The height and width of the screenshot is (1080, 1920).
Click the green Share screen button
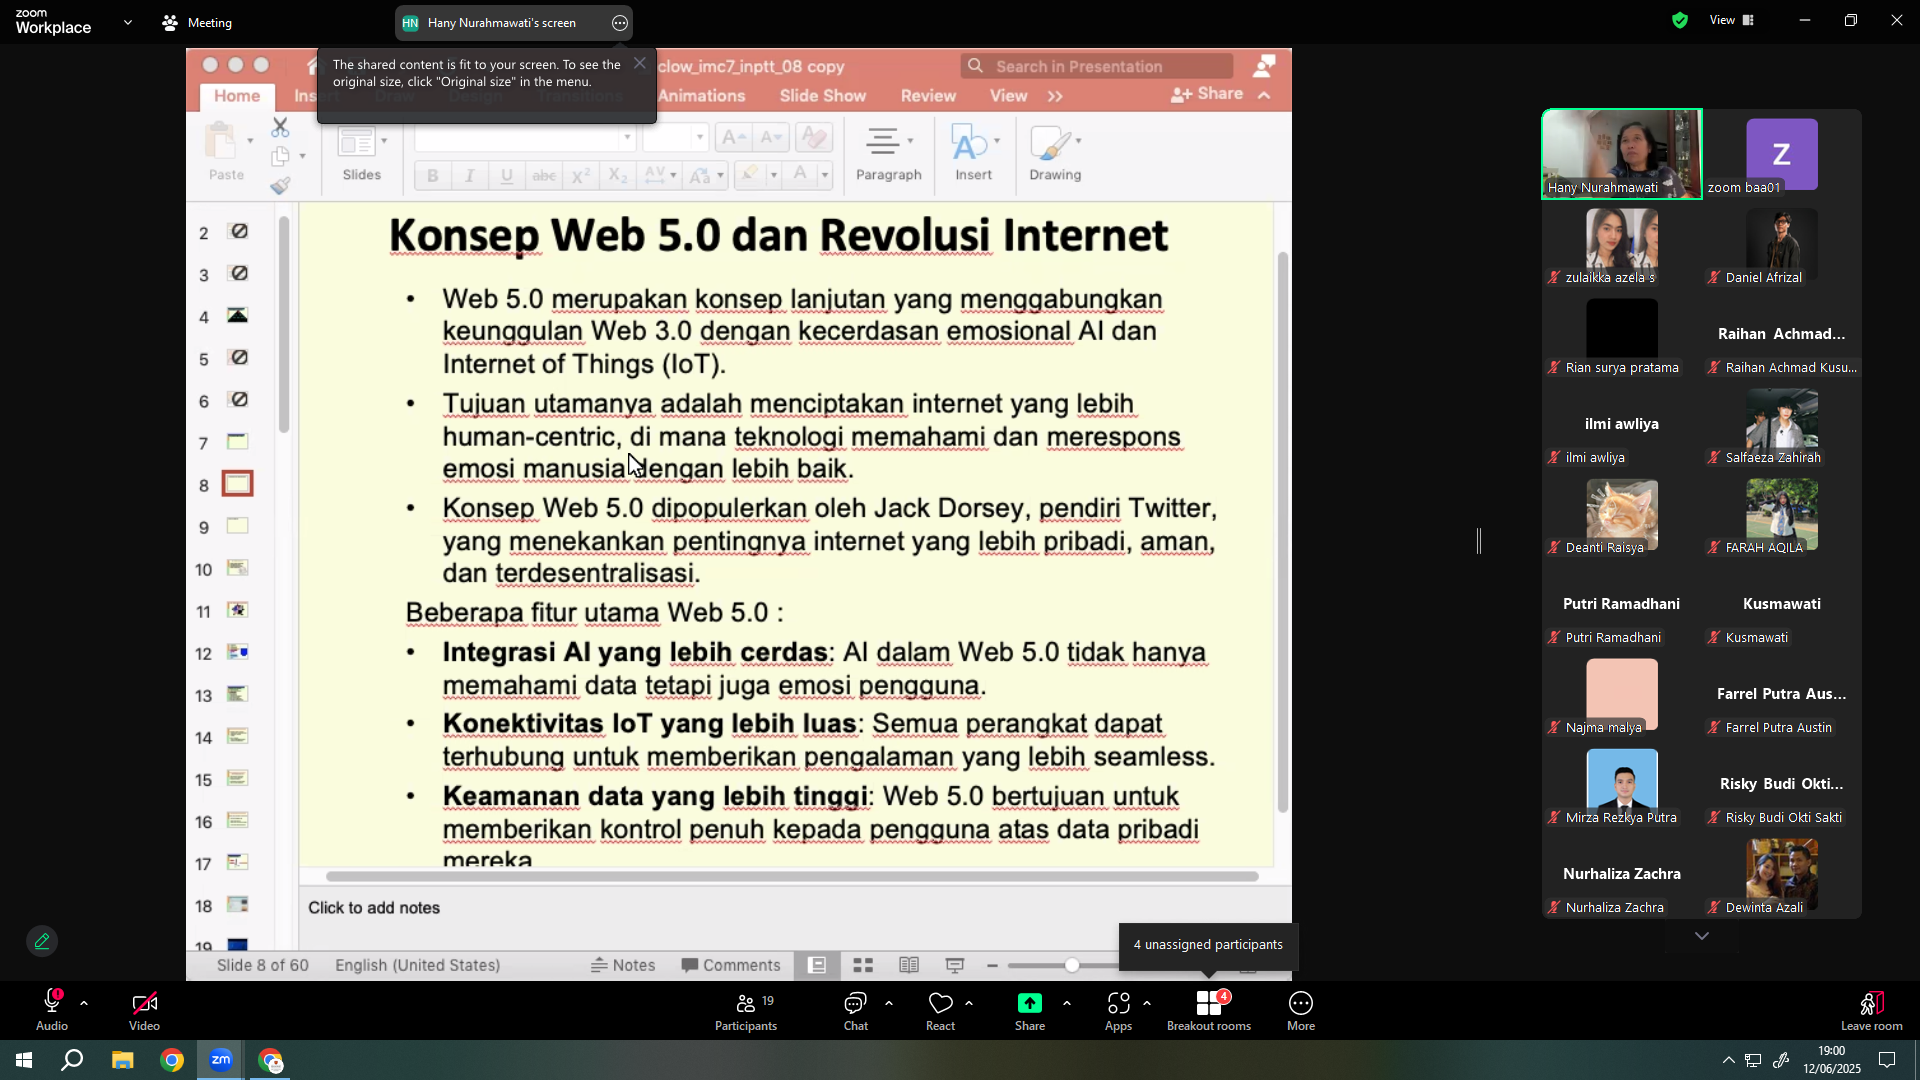pos(1030,1010)
